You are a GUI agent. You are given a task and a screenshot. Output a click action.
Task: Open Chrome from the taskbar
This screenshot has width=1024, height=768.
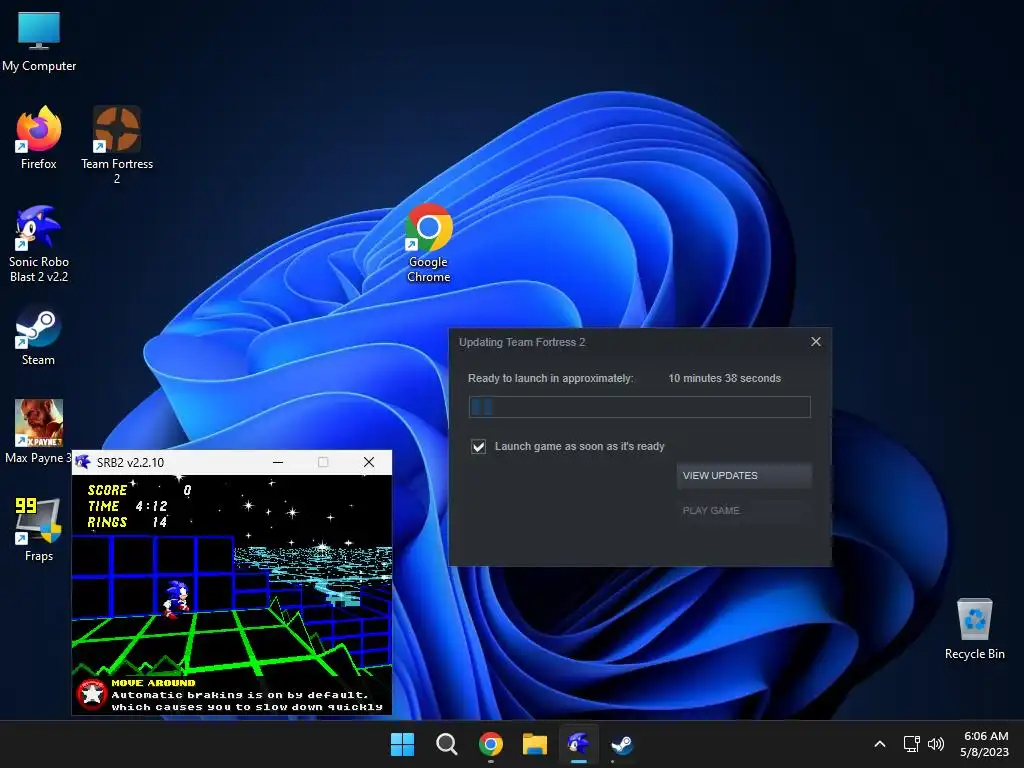pos(490,744)
